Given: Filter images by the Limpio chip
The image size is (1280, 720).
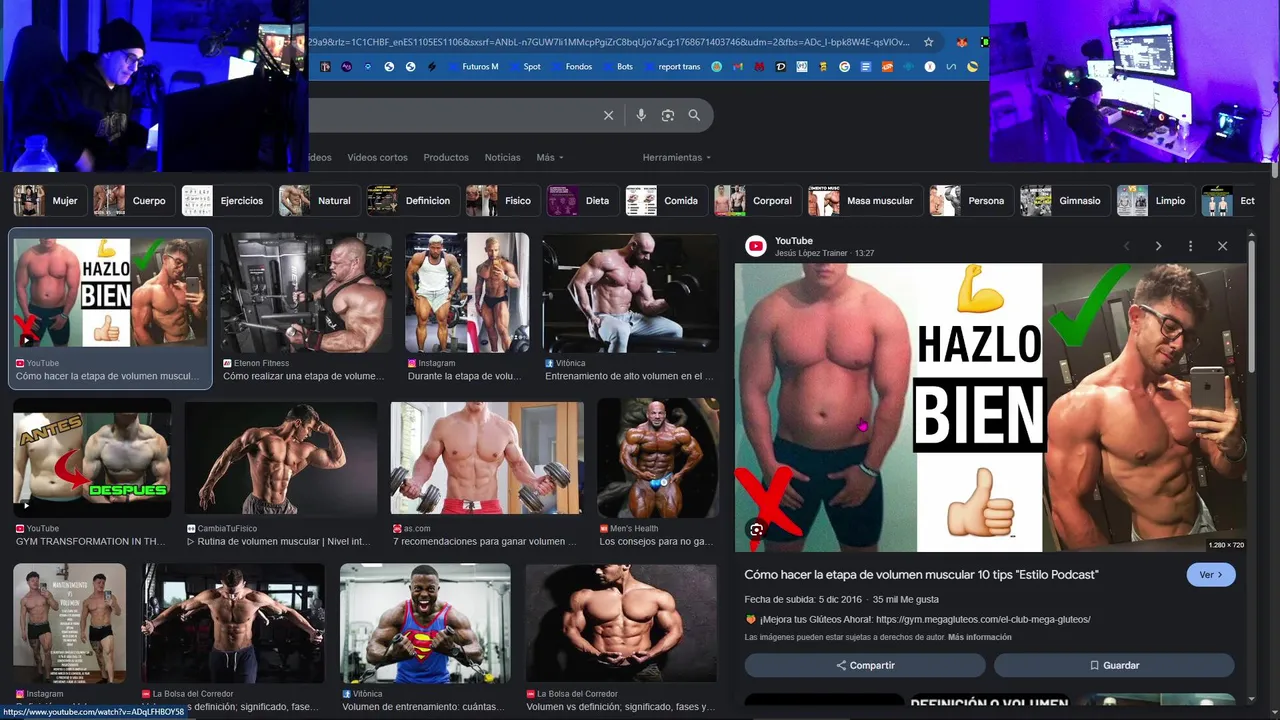Looking at the screenshot, I should [1155, 200].
